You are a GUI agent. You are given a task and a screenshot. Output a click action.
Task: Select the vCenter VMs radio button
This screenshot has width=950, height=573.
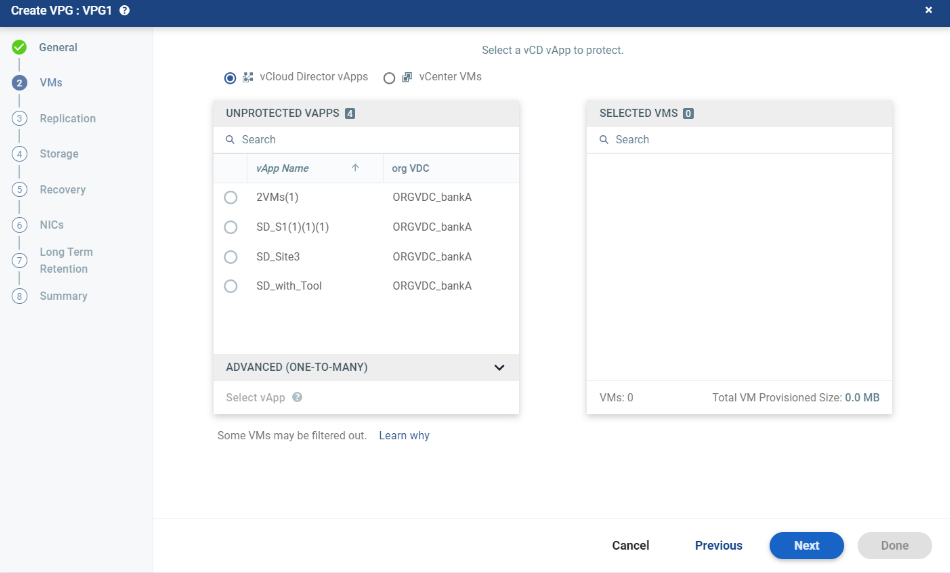pyautogui.click(x=389, y=78)
